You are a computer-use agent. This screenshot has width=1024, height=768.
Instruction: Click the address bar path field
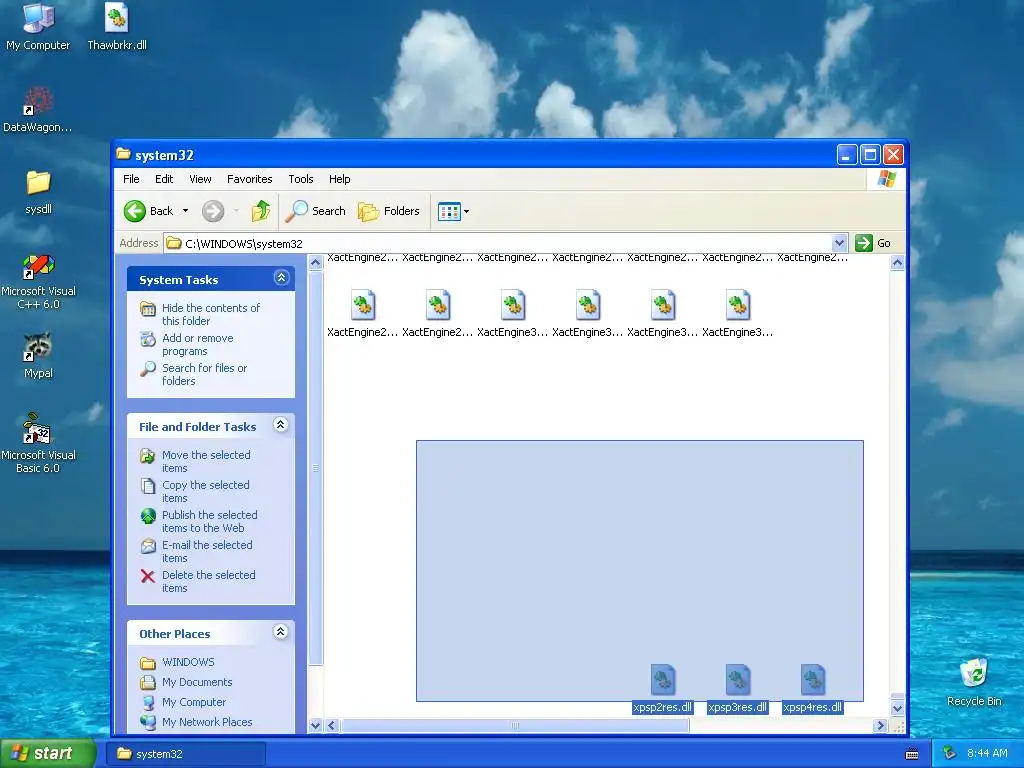click(496, 243)
